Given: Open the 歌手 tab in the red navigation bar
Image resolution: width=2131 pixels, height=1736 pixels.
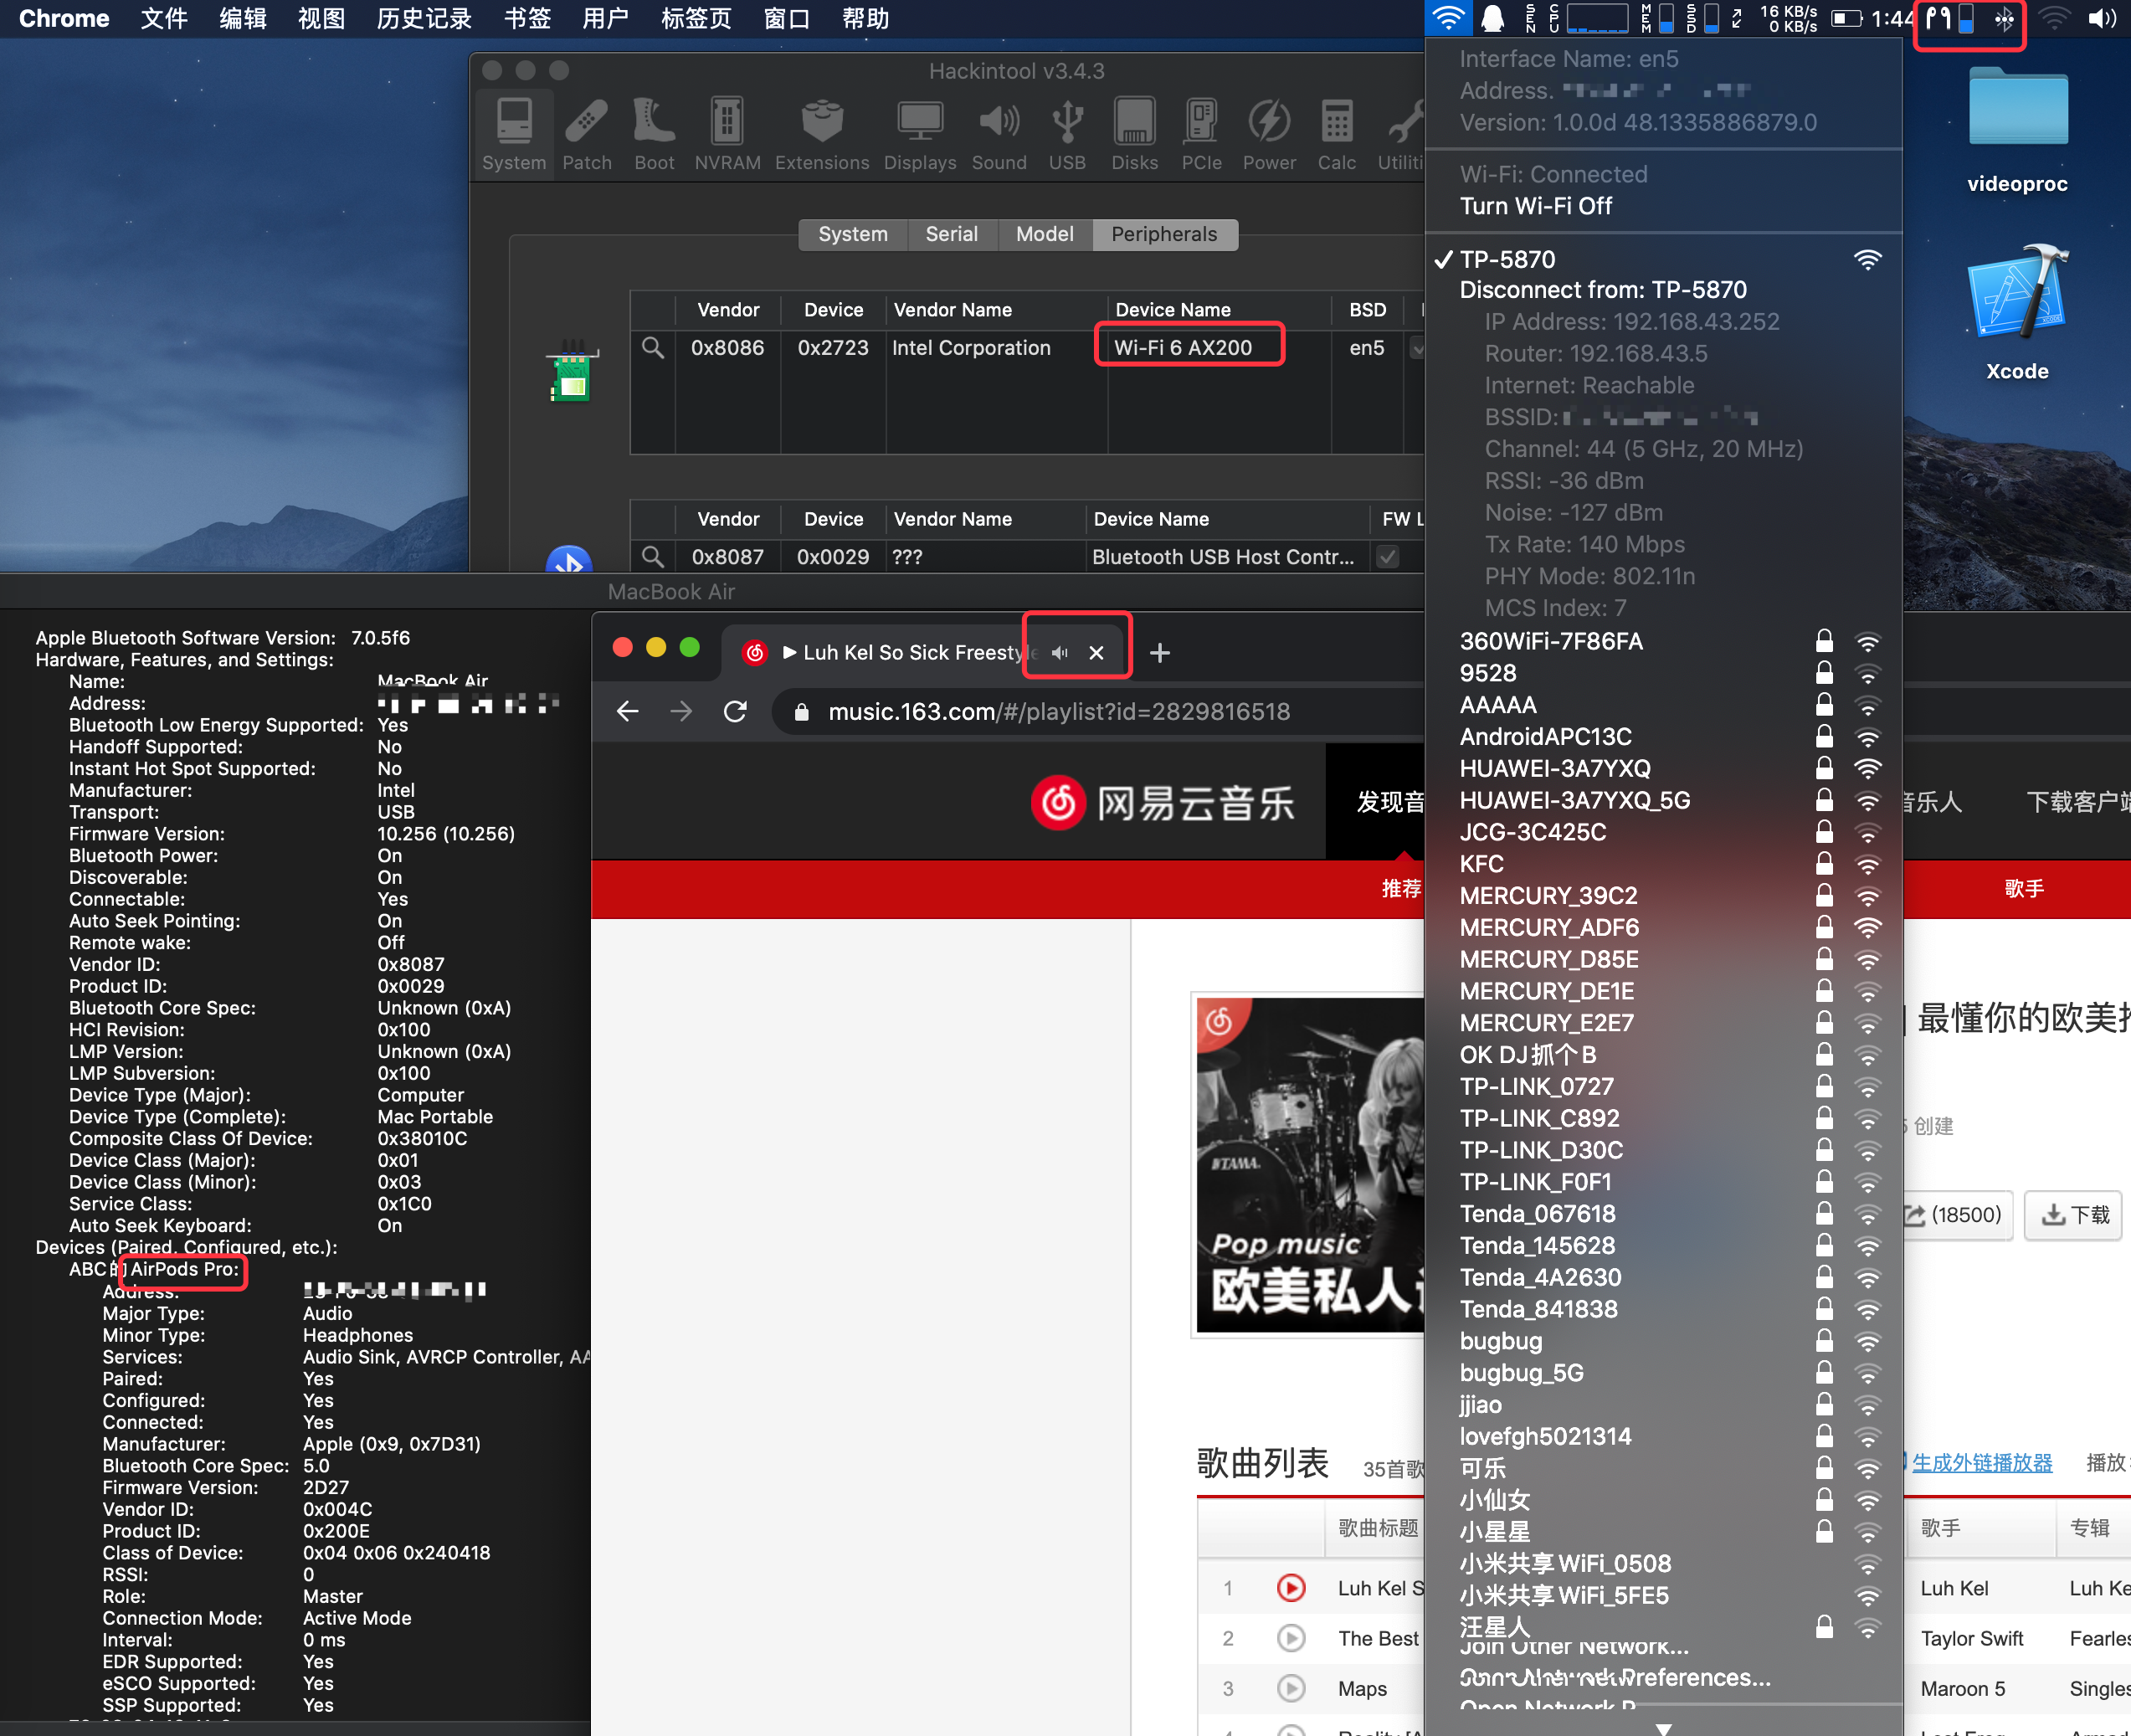Looking at the screenshot, I should coord(2024,888).
